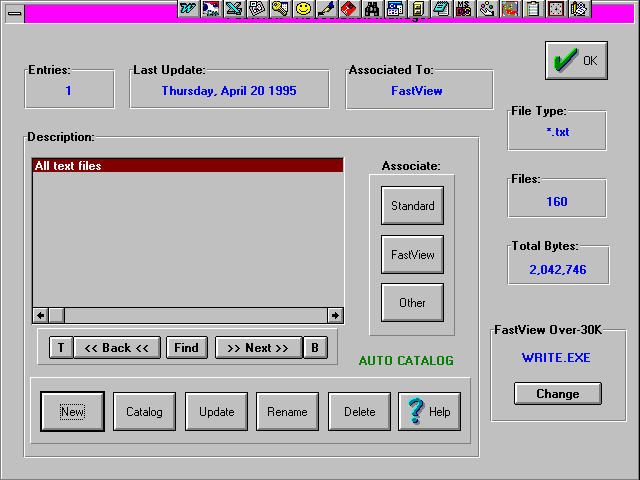Click the Update button
640x480 pixels.
coord(216,411)
